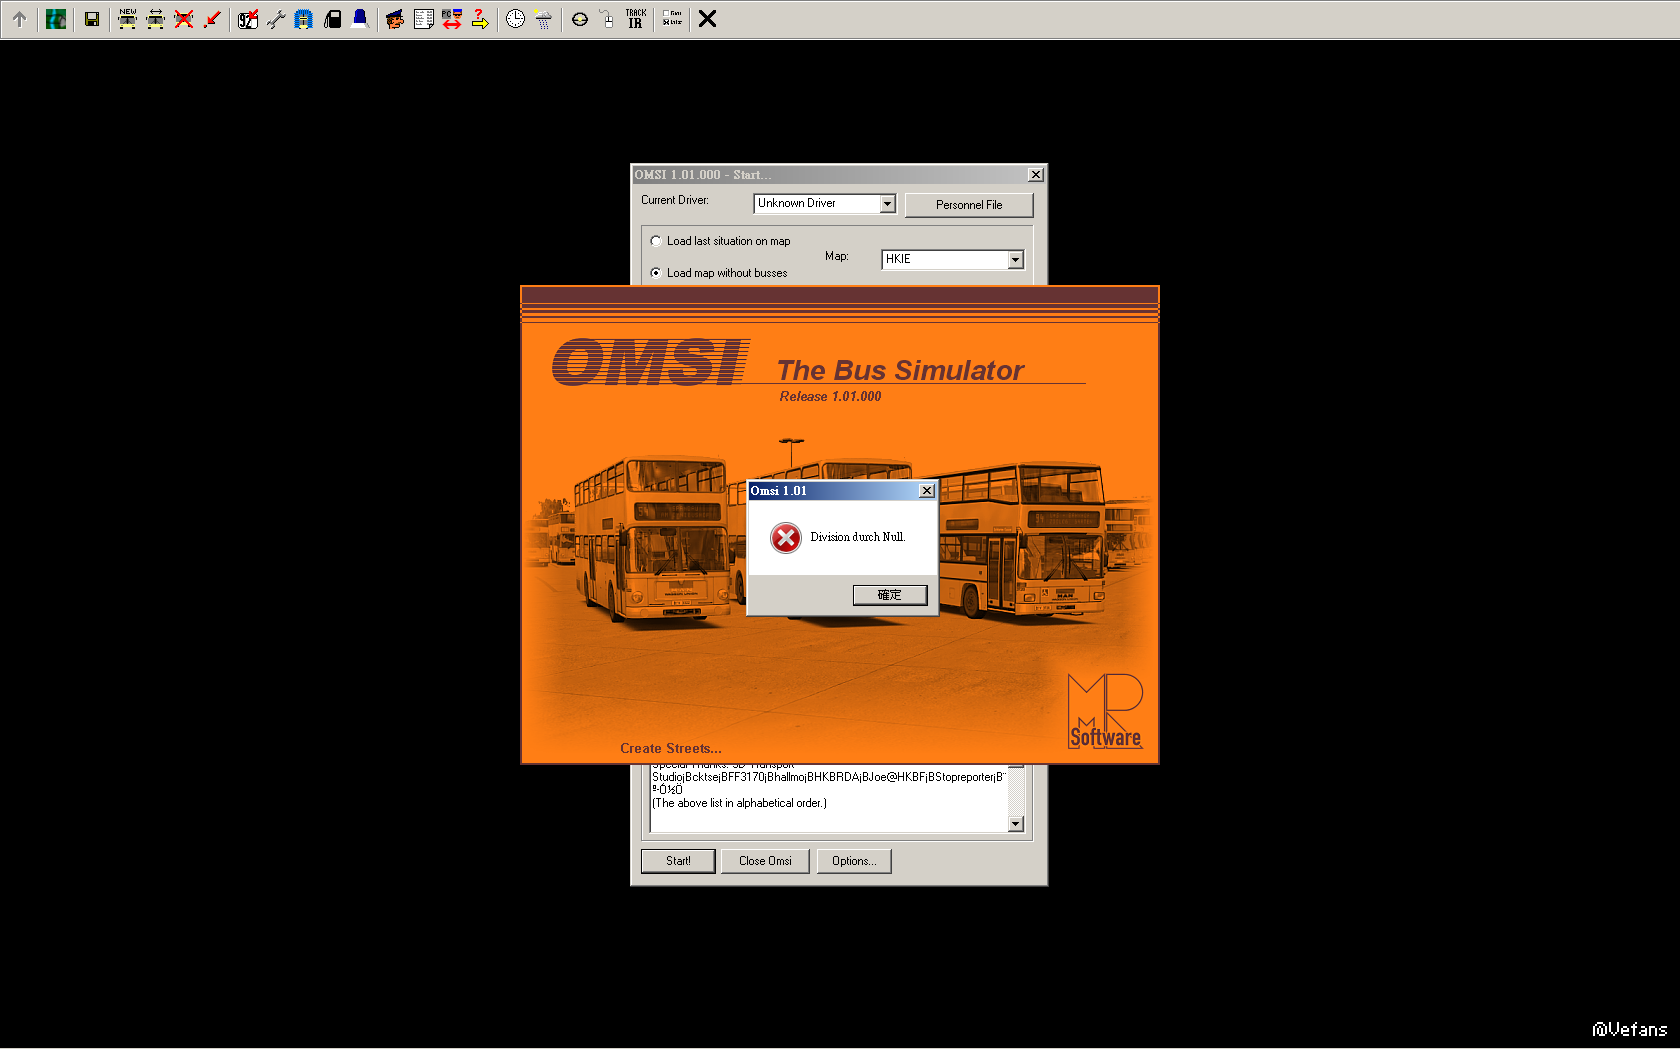Click the steering wheel icon

click(580, 19)
